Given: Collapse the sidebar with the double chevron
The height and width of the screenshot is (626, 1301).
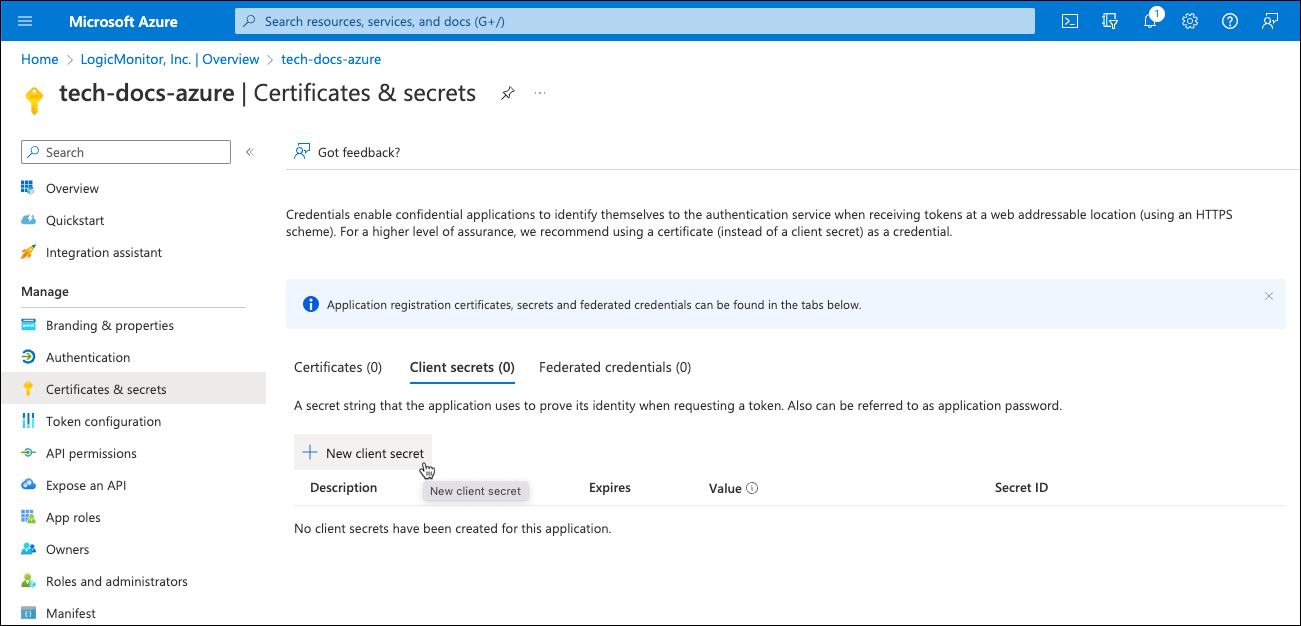Looking at the screenshot, I should (x=250, y=152).
